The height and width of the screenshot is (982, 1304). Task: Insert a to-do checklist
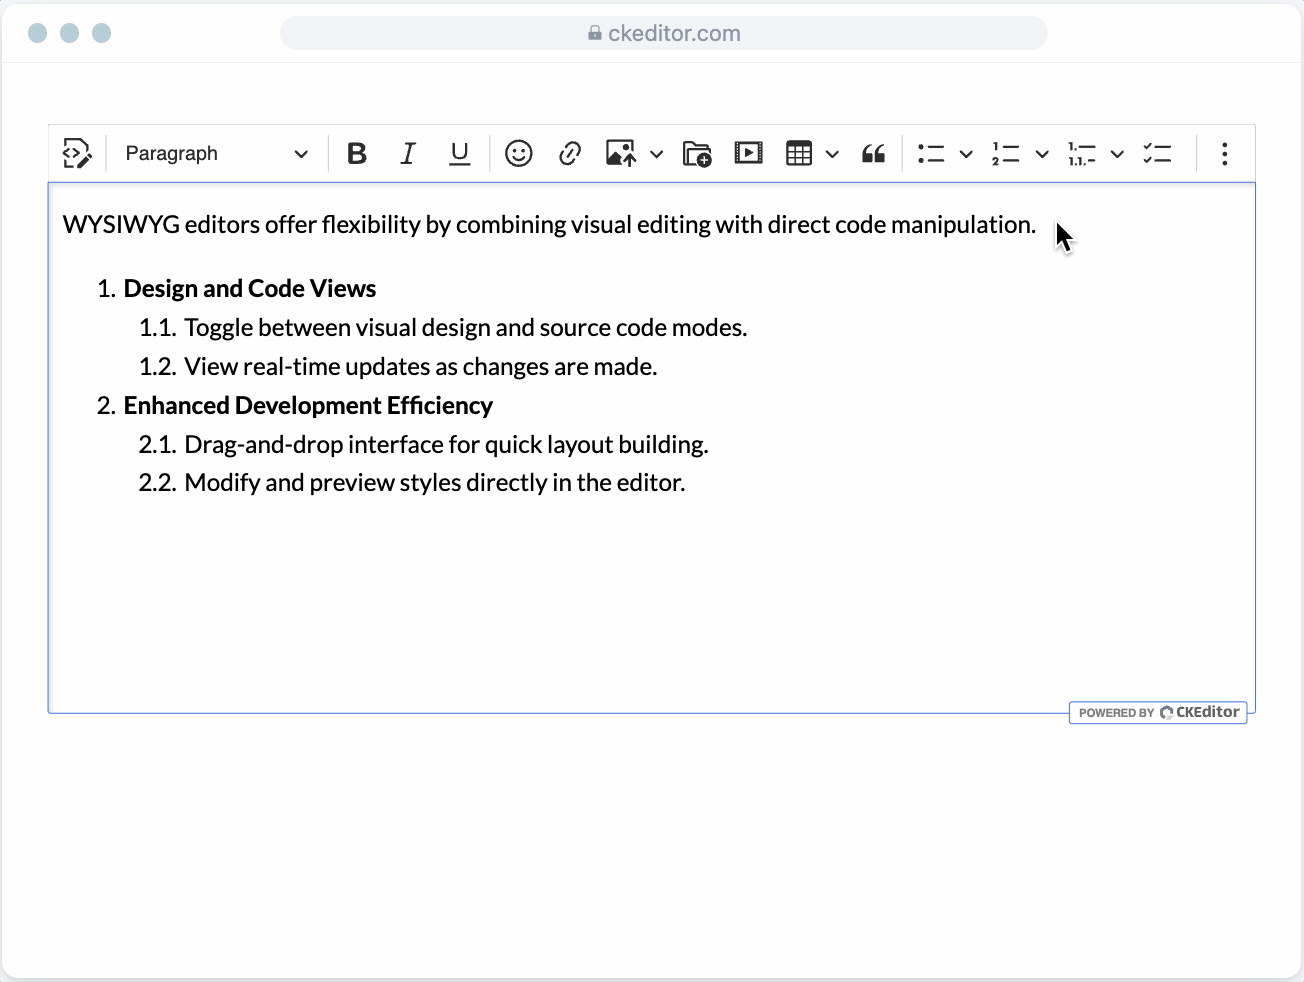(x=1157, y=154)
